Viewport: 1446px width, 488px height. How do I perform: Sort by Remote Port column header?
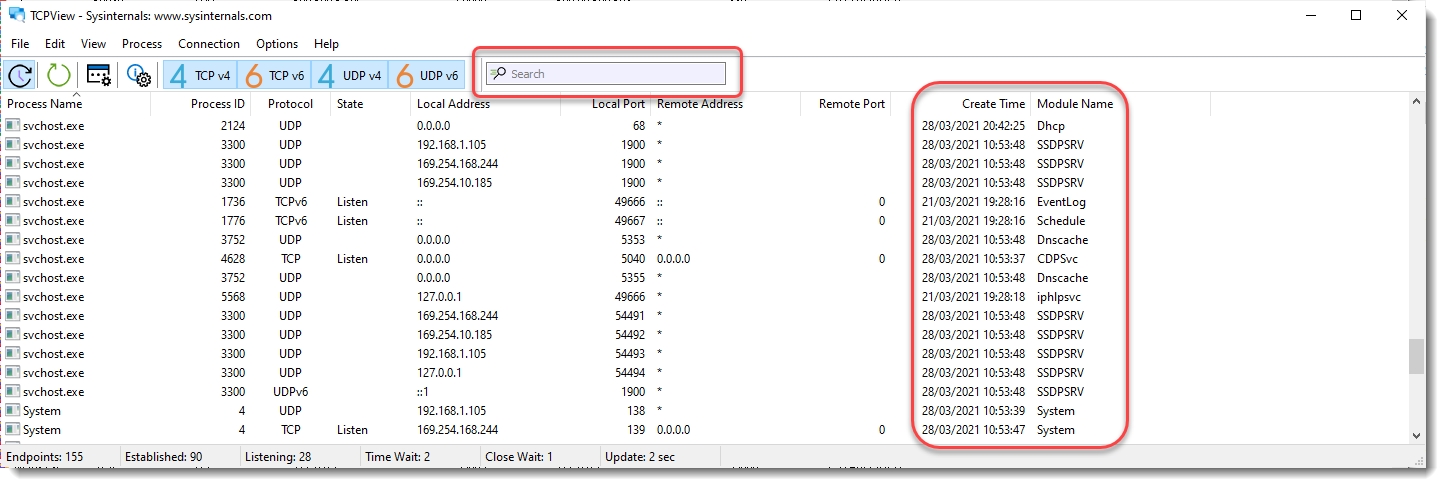[845, 104]
